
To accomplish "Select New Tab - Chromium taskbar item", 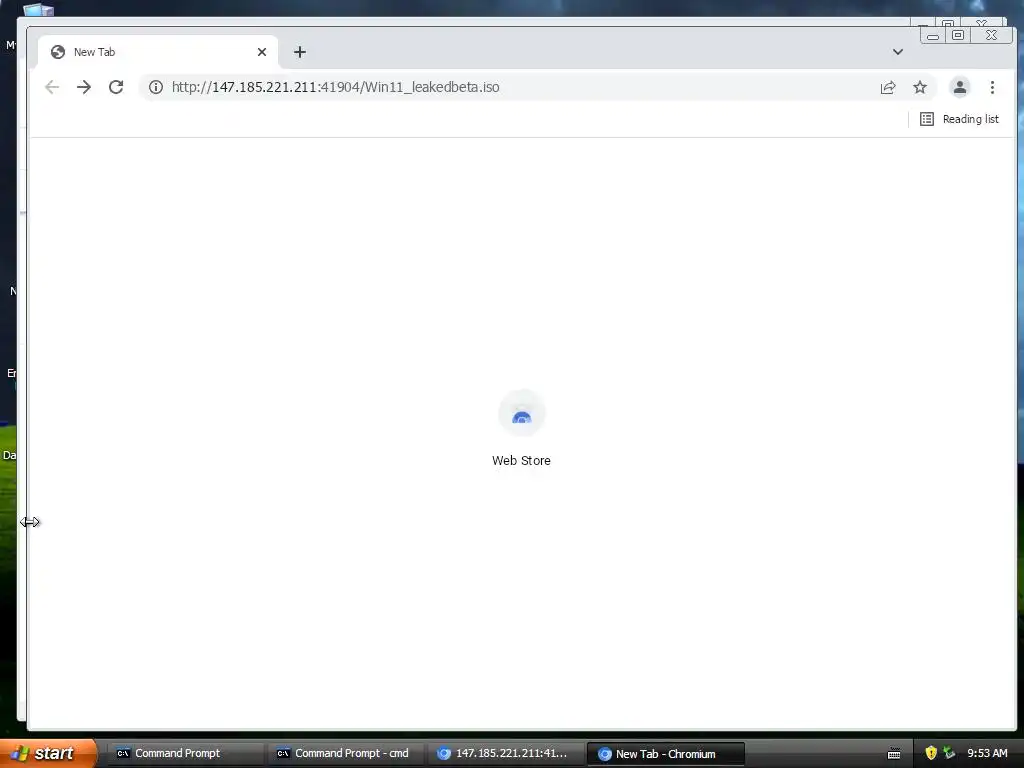I will pos(665,754).
